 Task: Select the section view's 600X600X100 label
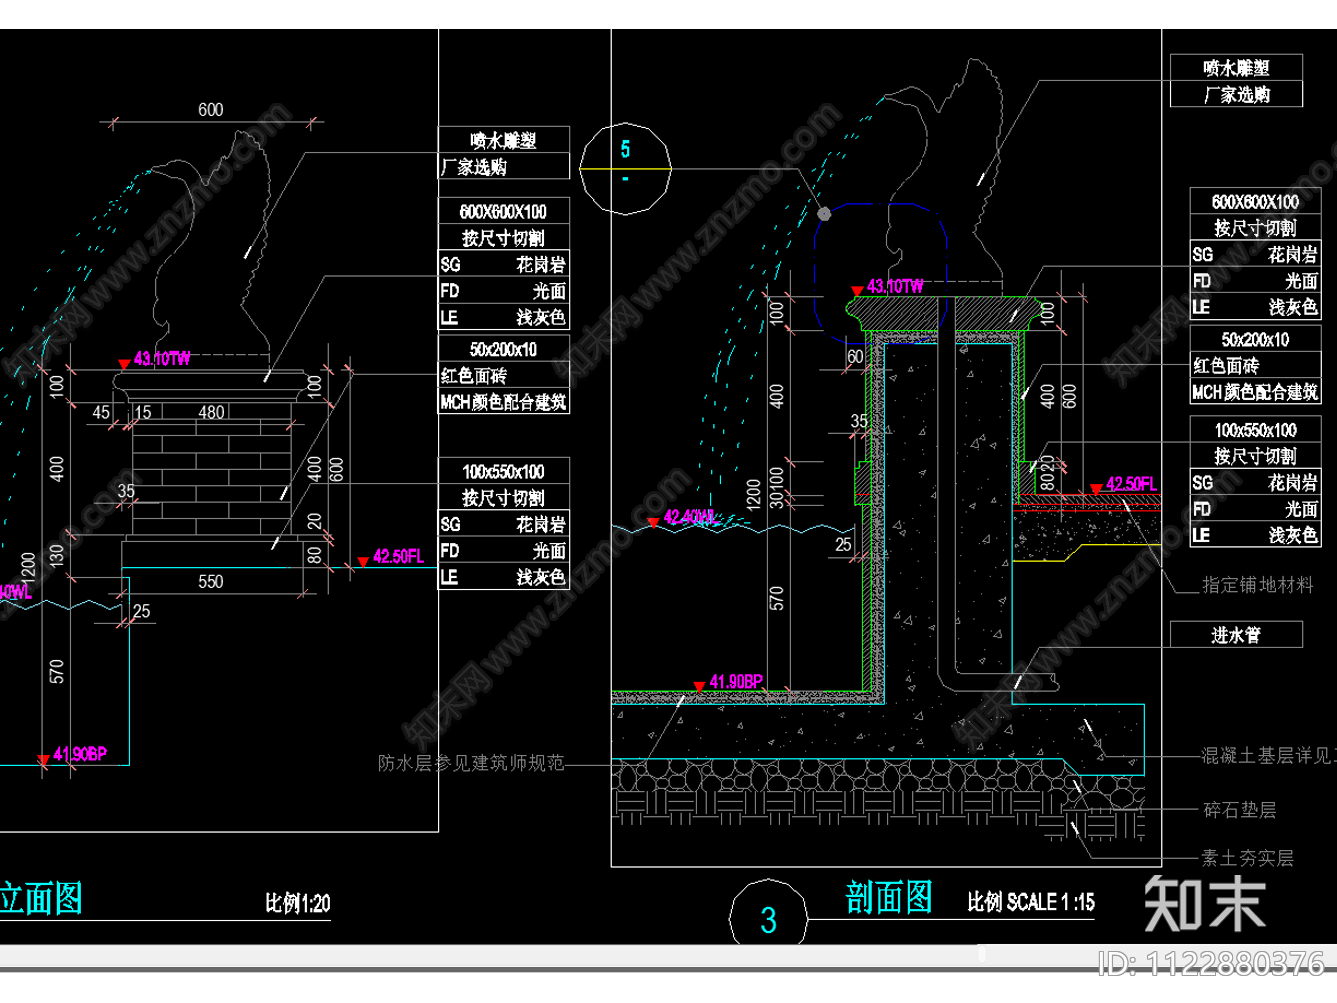pyautogui.click(x=1255, y=202)
